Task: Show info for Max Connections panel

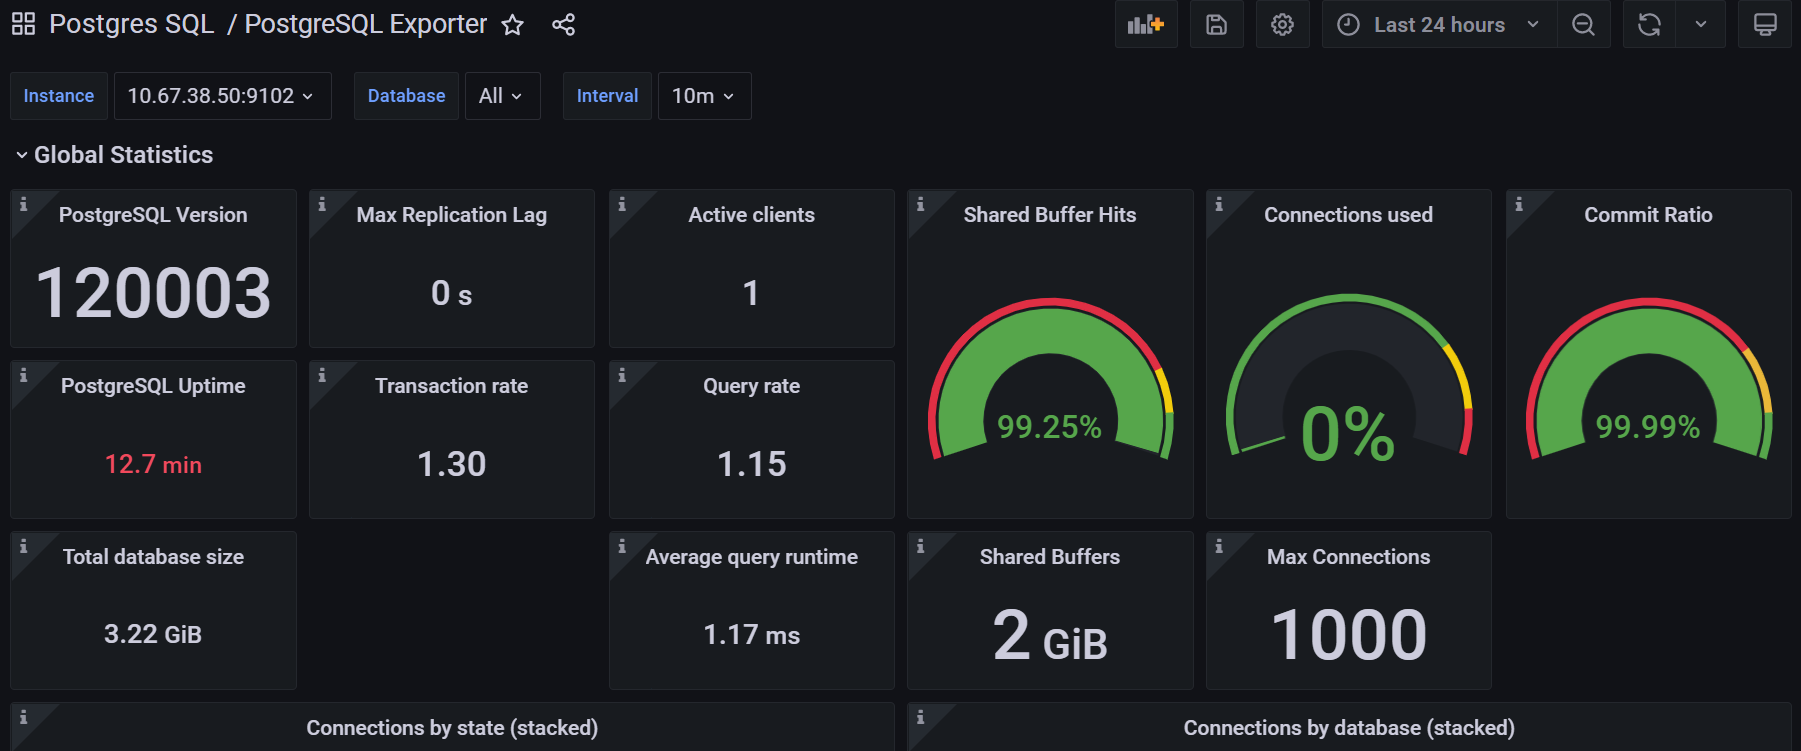Action: pos(1219,546)
